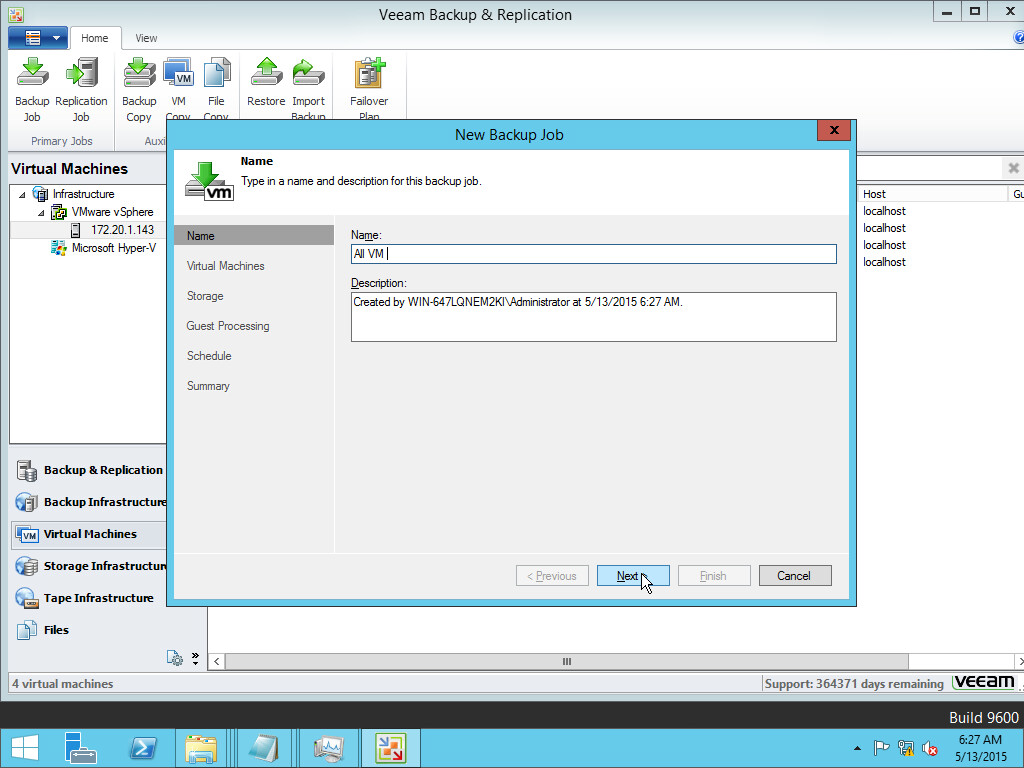
Task: Close the New Backup Job dialog
Action: tap(834, 130)
